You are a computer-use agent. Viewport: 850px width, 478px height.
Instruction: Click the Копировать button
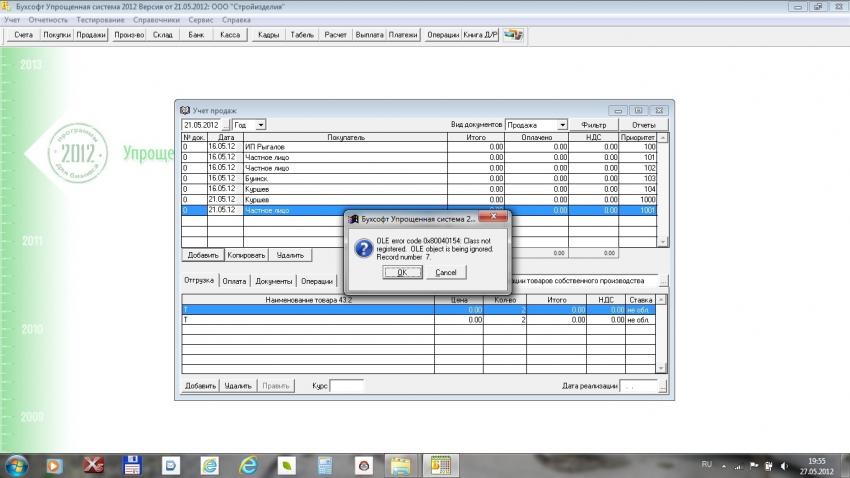tap(246, 255)
